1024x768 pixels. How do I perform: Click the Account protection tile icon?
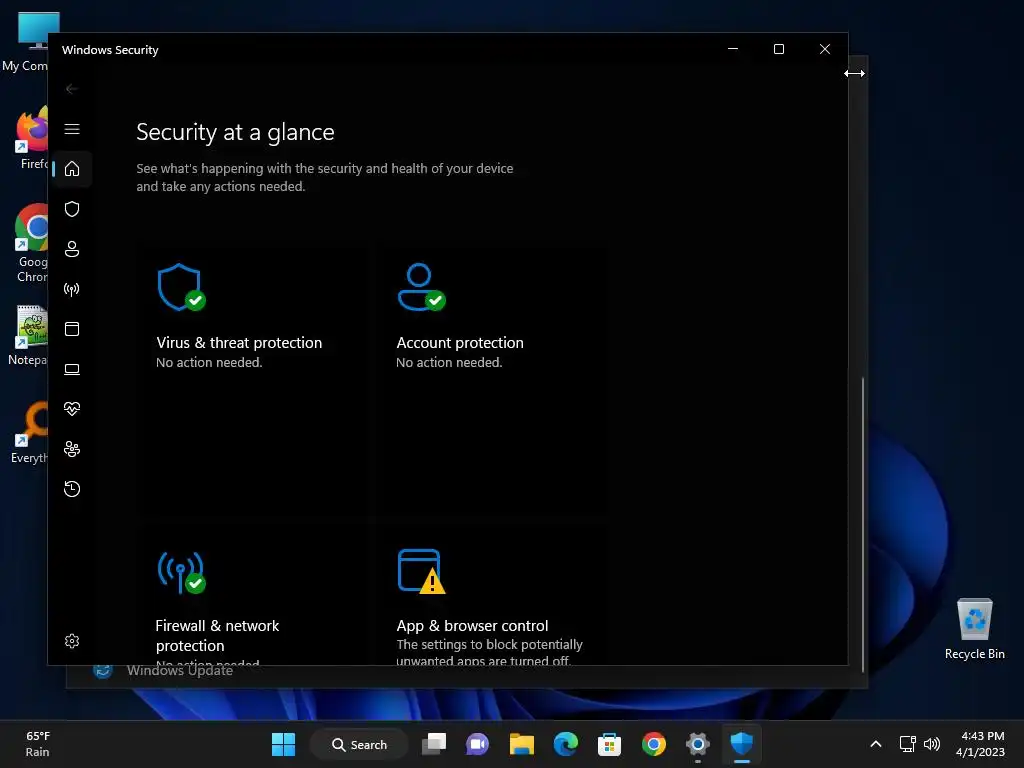(421, 287)
